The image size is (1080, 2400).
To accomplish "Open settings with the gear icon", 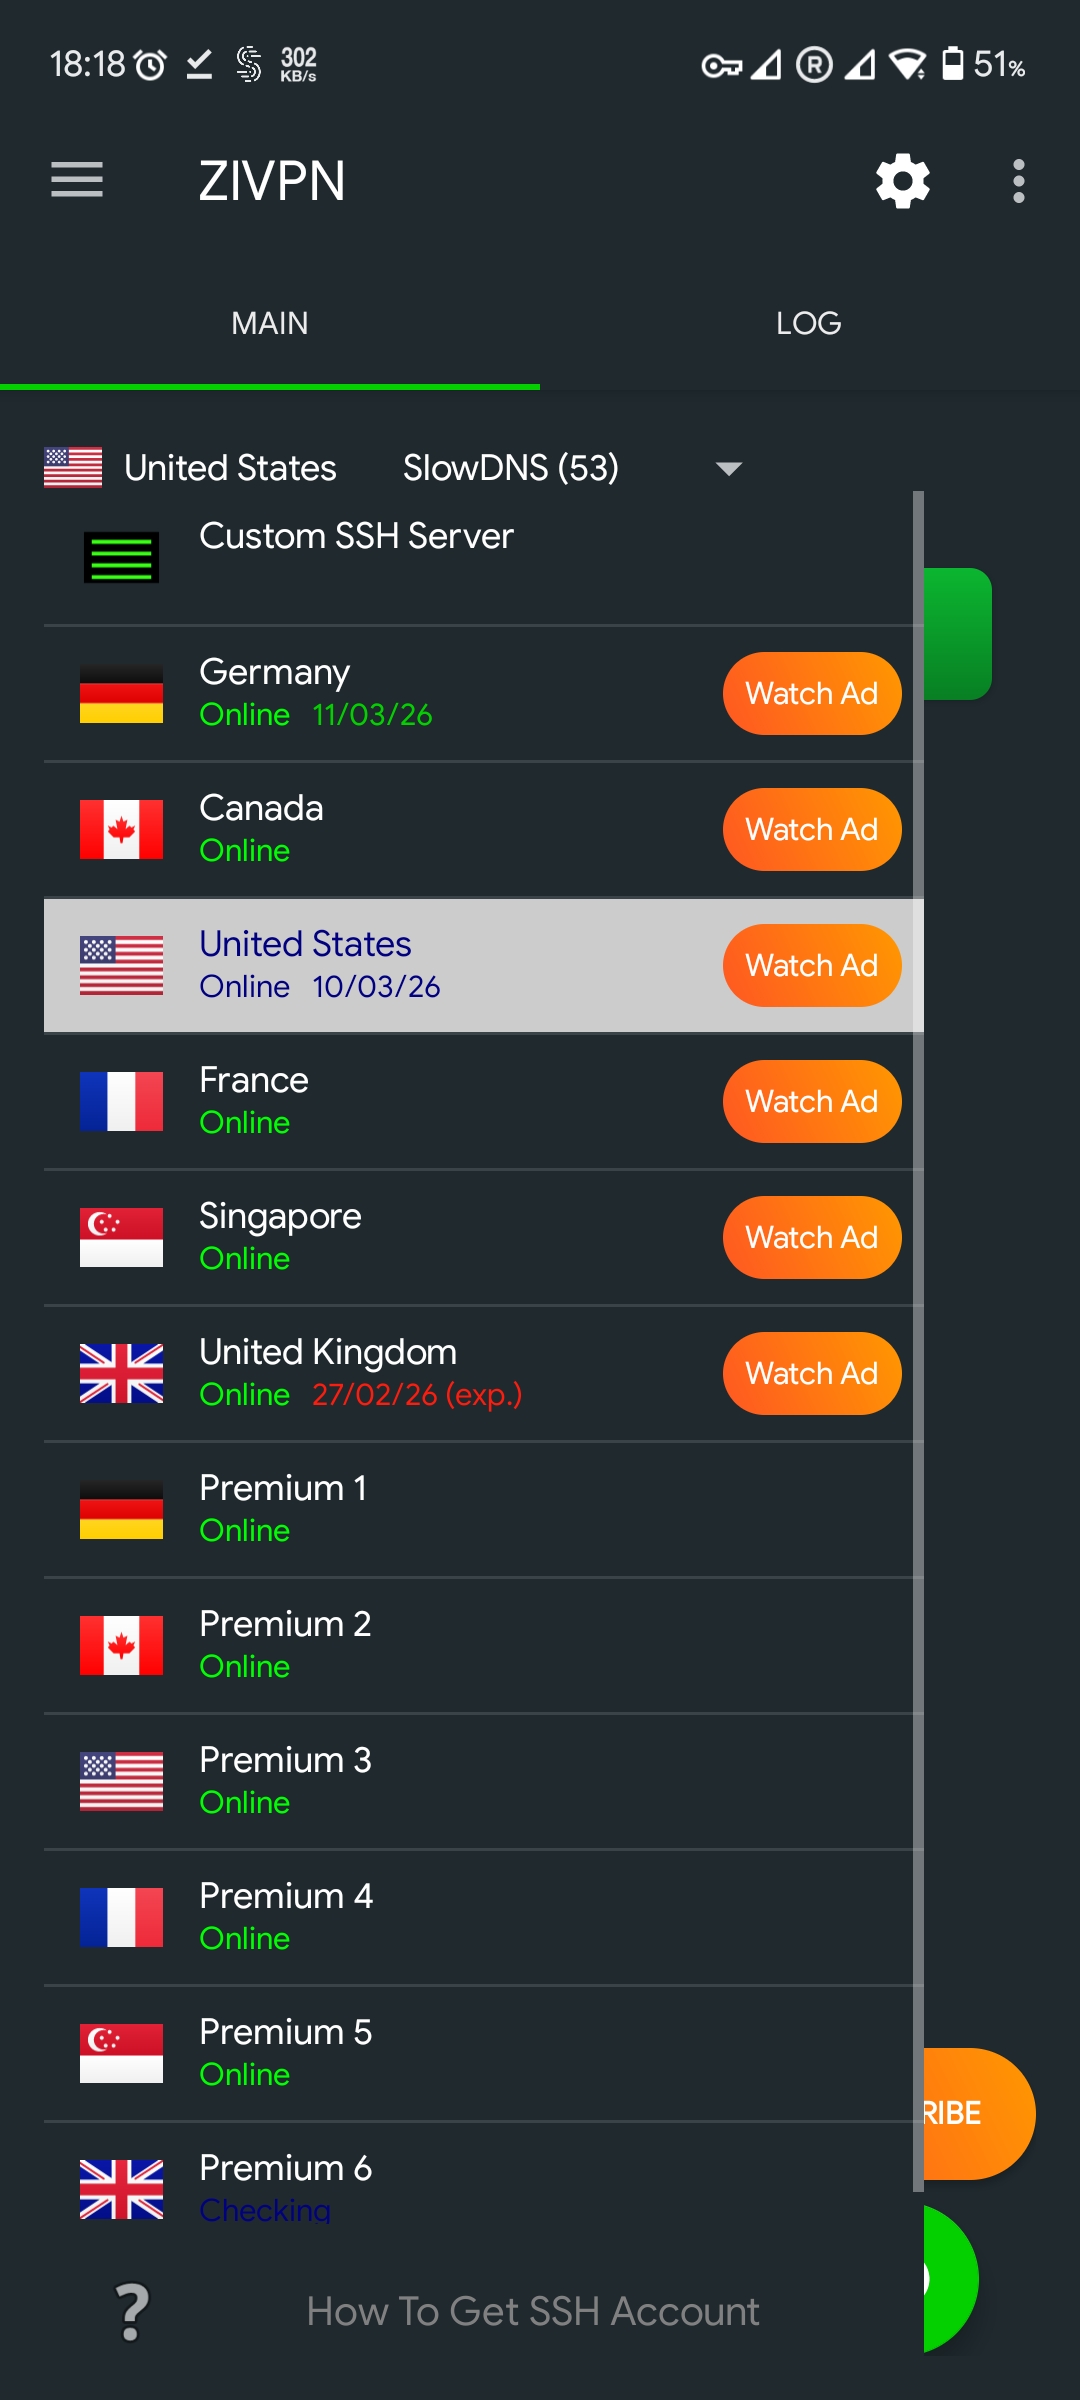I will click(902, 181).
